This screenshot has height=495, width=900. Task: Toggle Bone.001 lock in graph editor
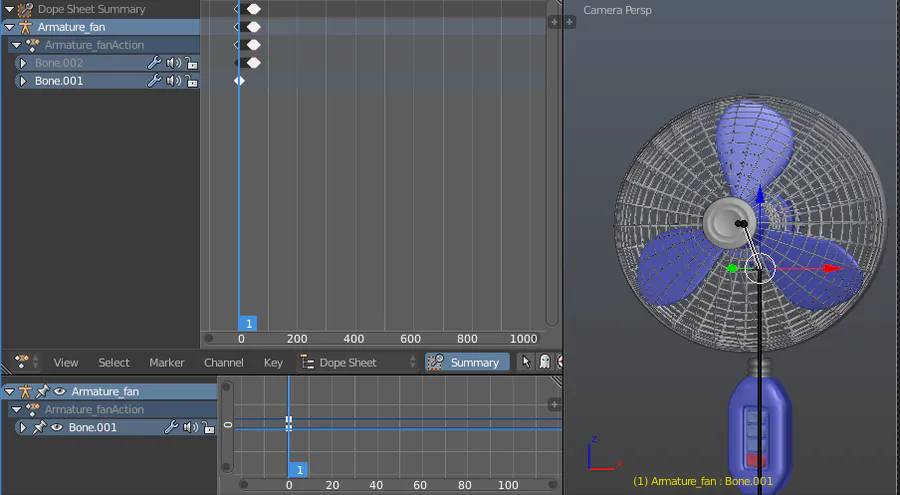[208, 427]
